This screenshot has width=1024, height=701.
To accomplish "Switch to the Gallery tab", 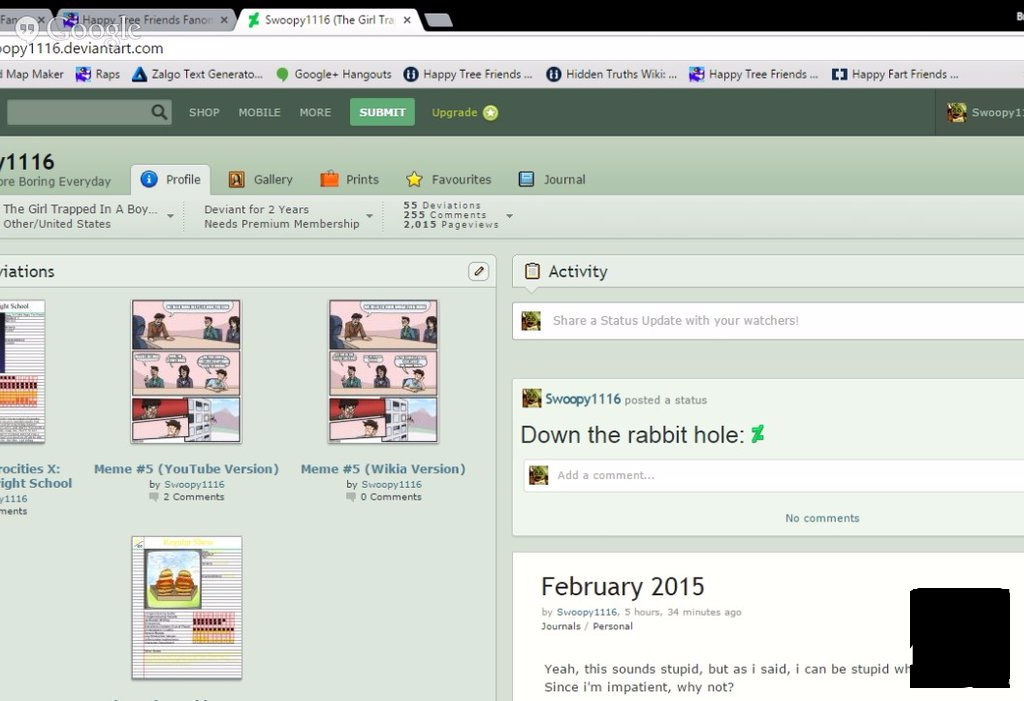I will [261, 180].
